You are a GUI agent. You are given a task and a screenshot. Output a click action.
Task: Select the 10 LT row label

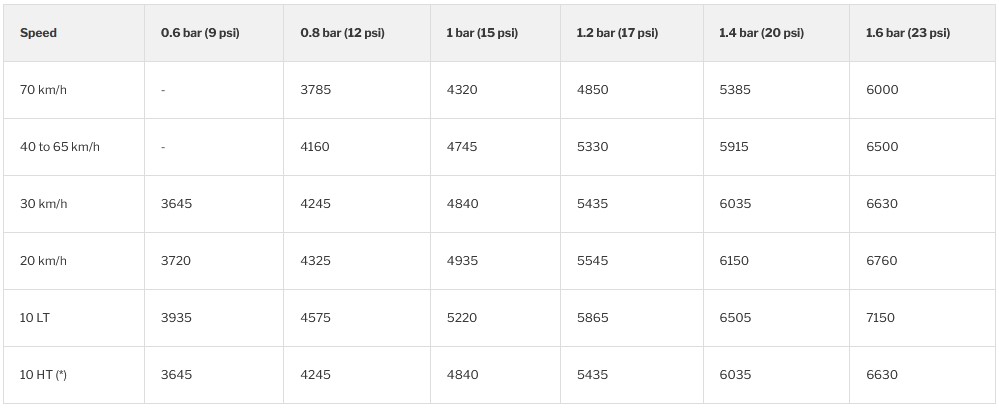pos(35,318)
